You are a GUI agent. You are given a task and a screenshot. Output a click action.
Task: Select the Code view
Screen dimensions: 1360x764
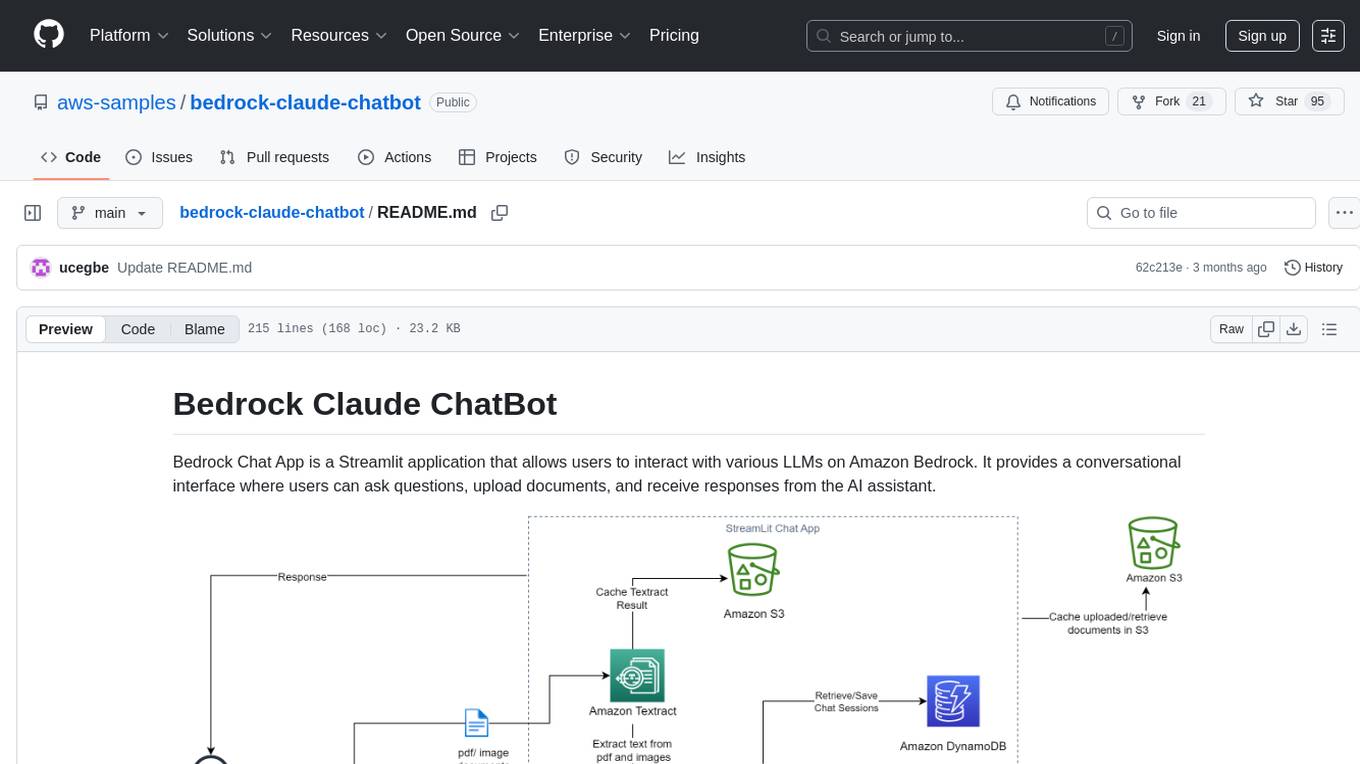(x=138, y=329)
